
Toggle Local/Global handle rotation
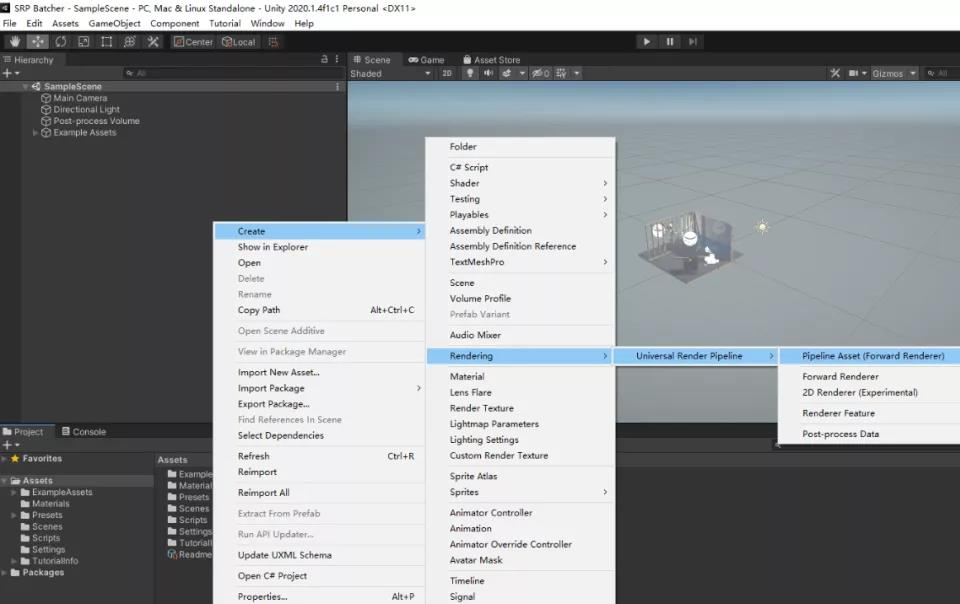click(239, 42)
